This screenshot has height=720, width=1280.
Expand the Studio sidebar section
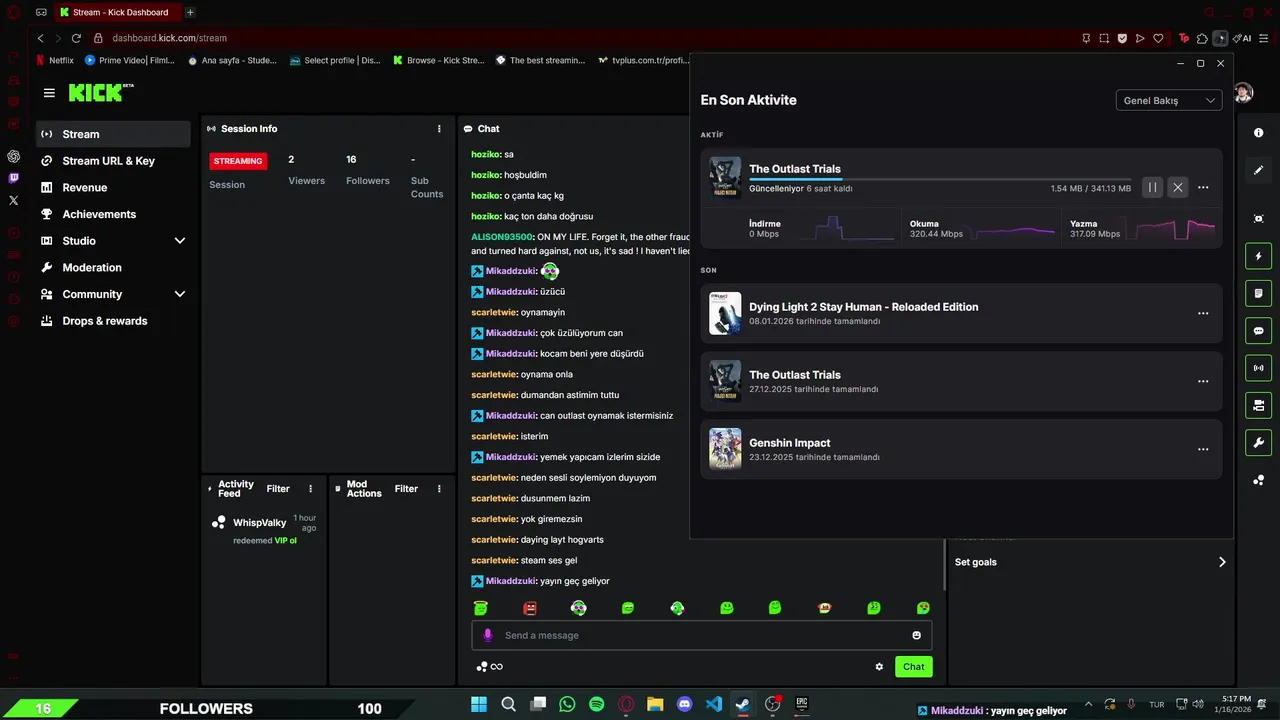180,241
